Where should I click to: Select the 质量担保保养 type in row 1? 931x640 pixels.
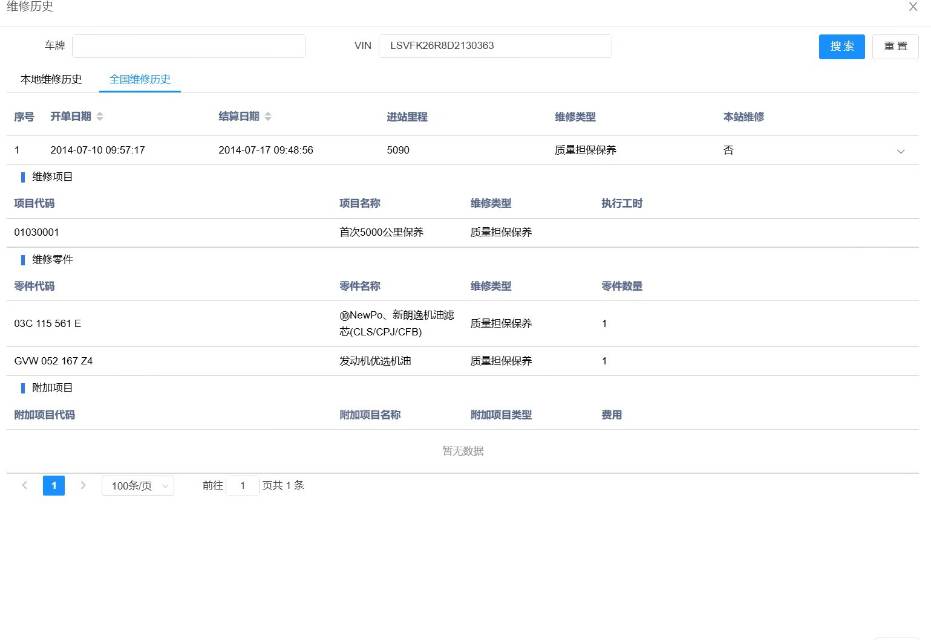coord(585,150)
